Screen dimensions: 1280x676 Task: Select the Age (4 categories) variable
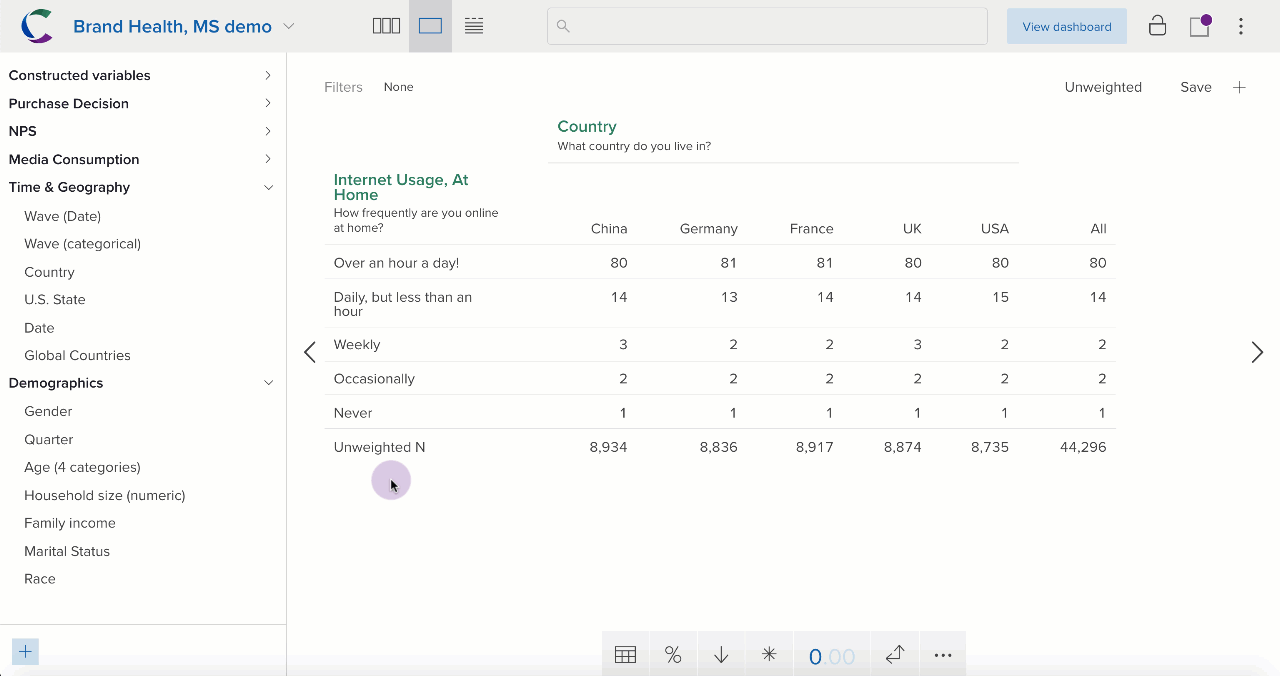[82, 467]
